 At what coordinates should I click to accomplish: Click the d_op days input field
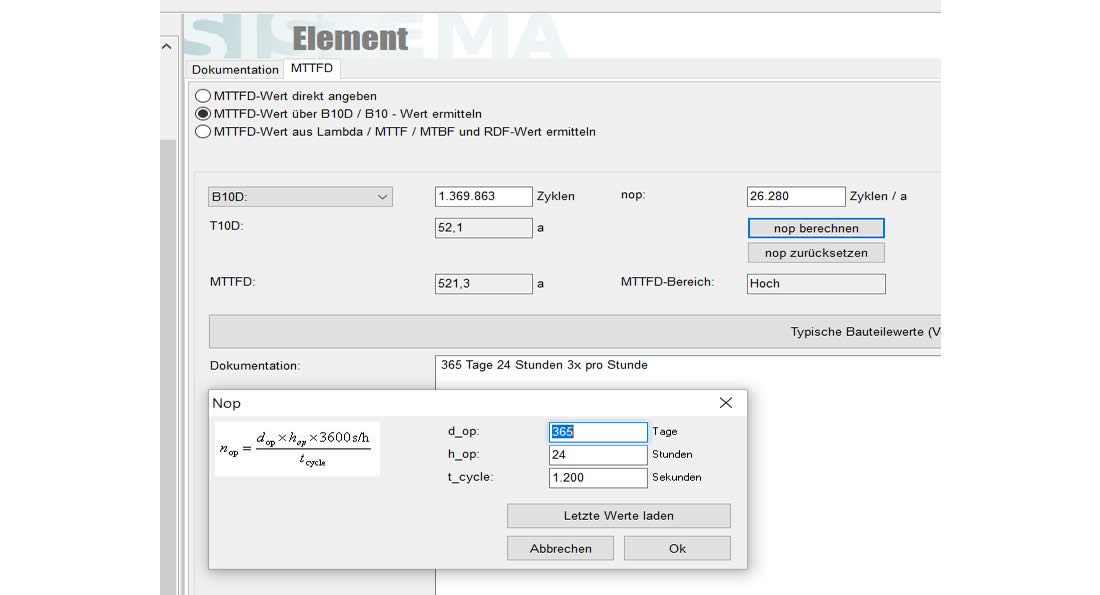click(598, 432)
